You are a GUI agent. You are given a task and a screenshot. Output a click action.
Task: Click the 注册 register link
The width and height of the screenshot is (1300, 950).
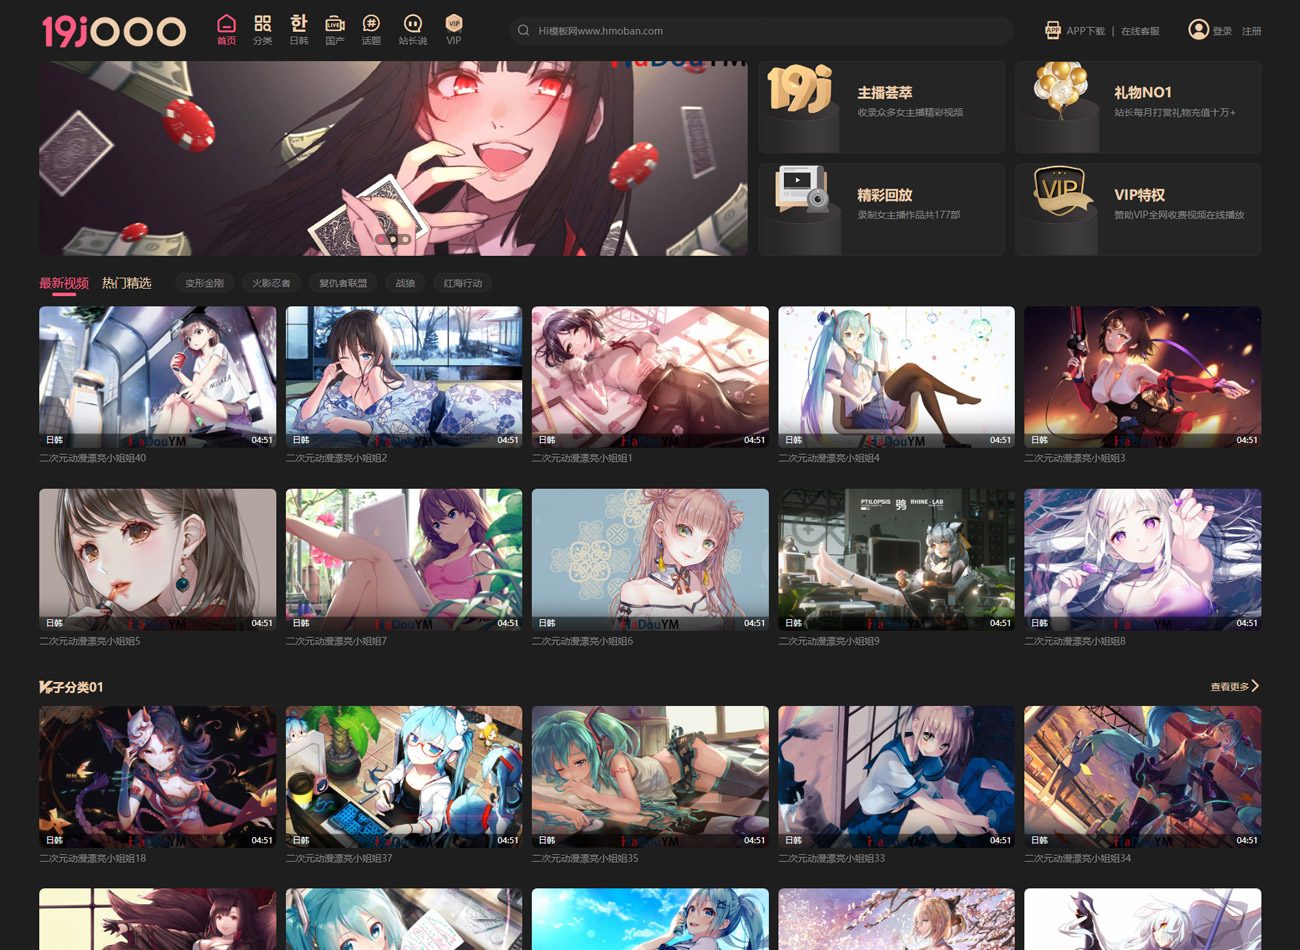(x=1251, y=31)
